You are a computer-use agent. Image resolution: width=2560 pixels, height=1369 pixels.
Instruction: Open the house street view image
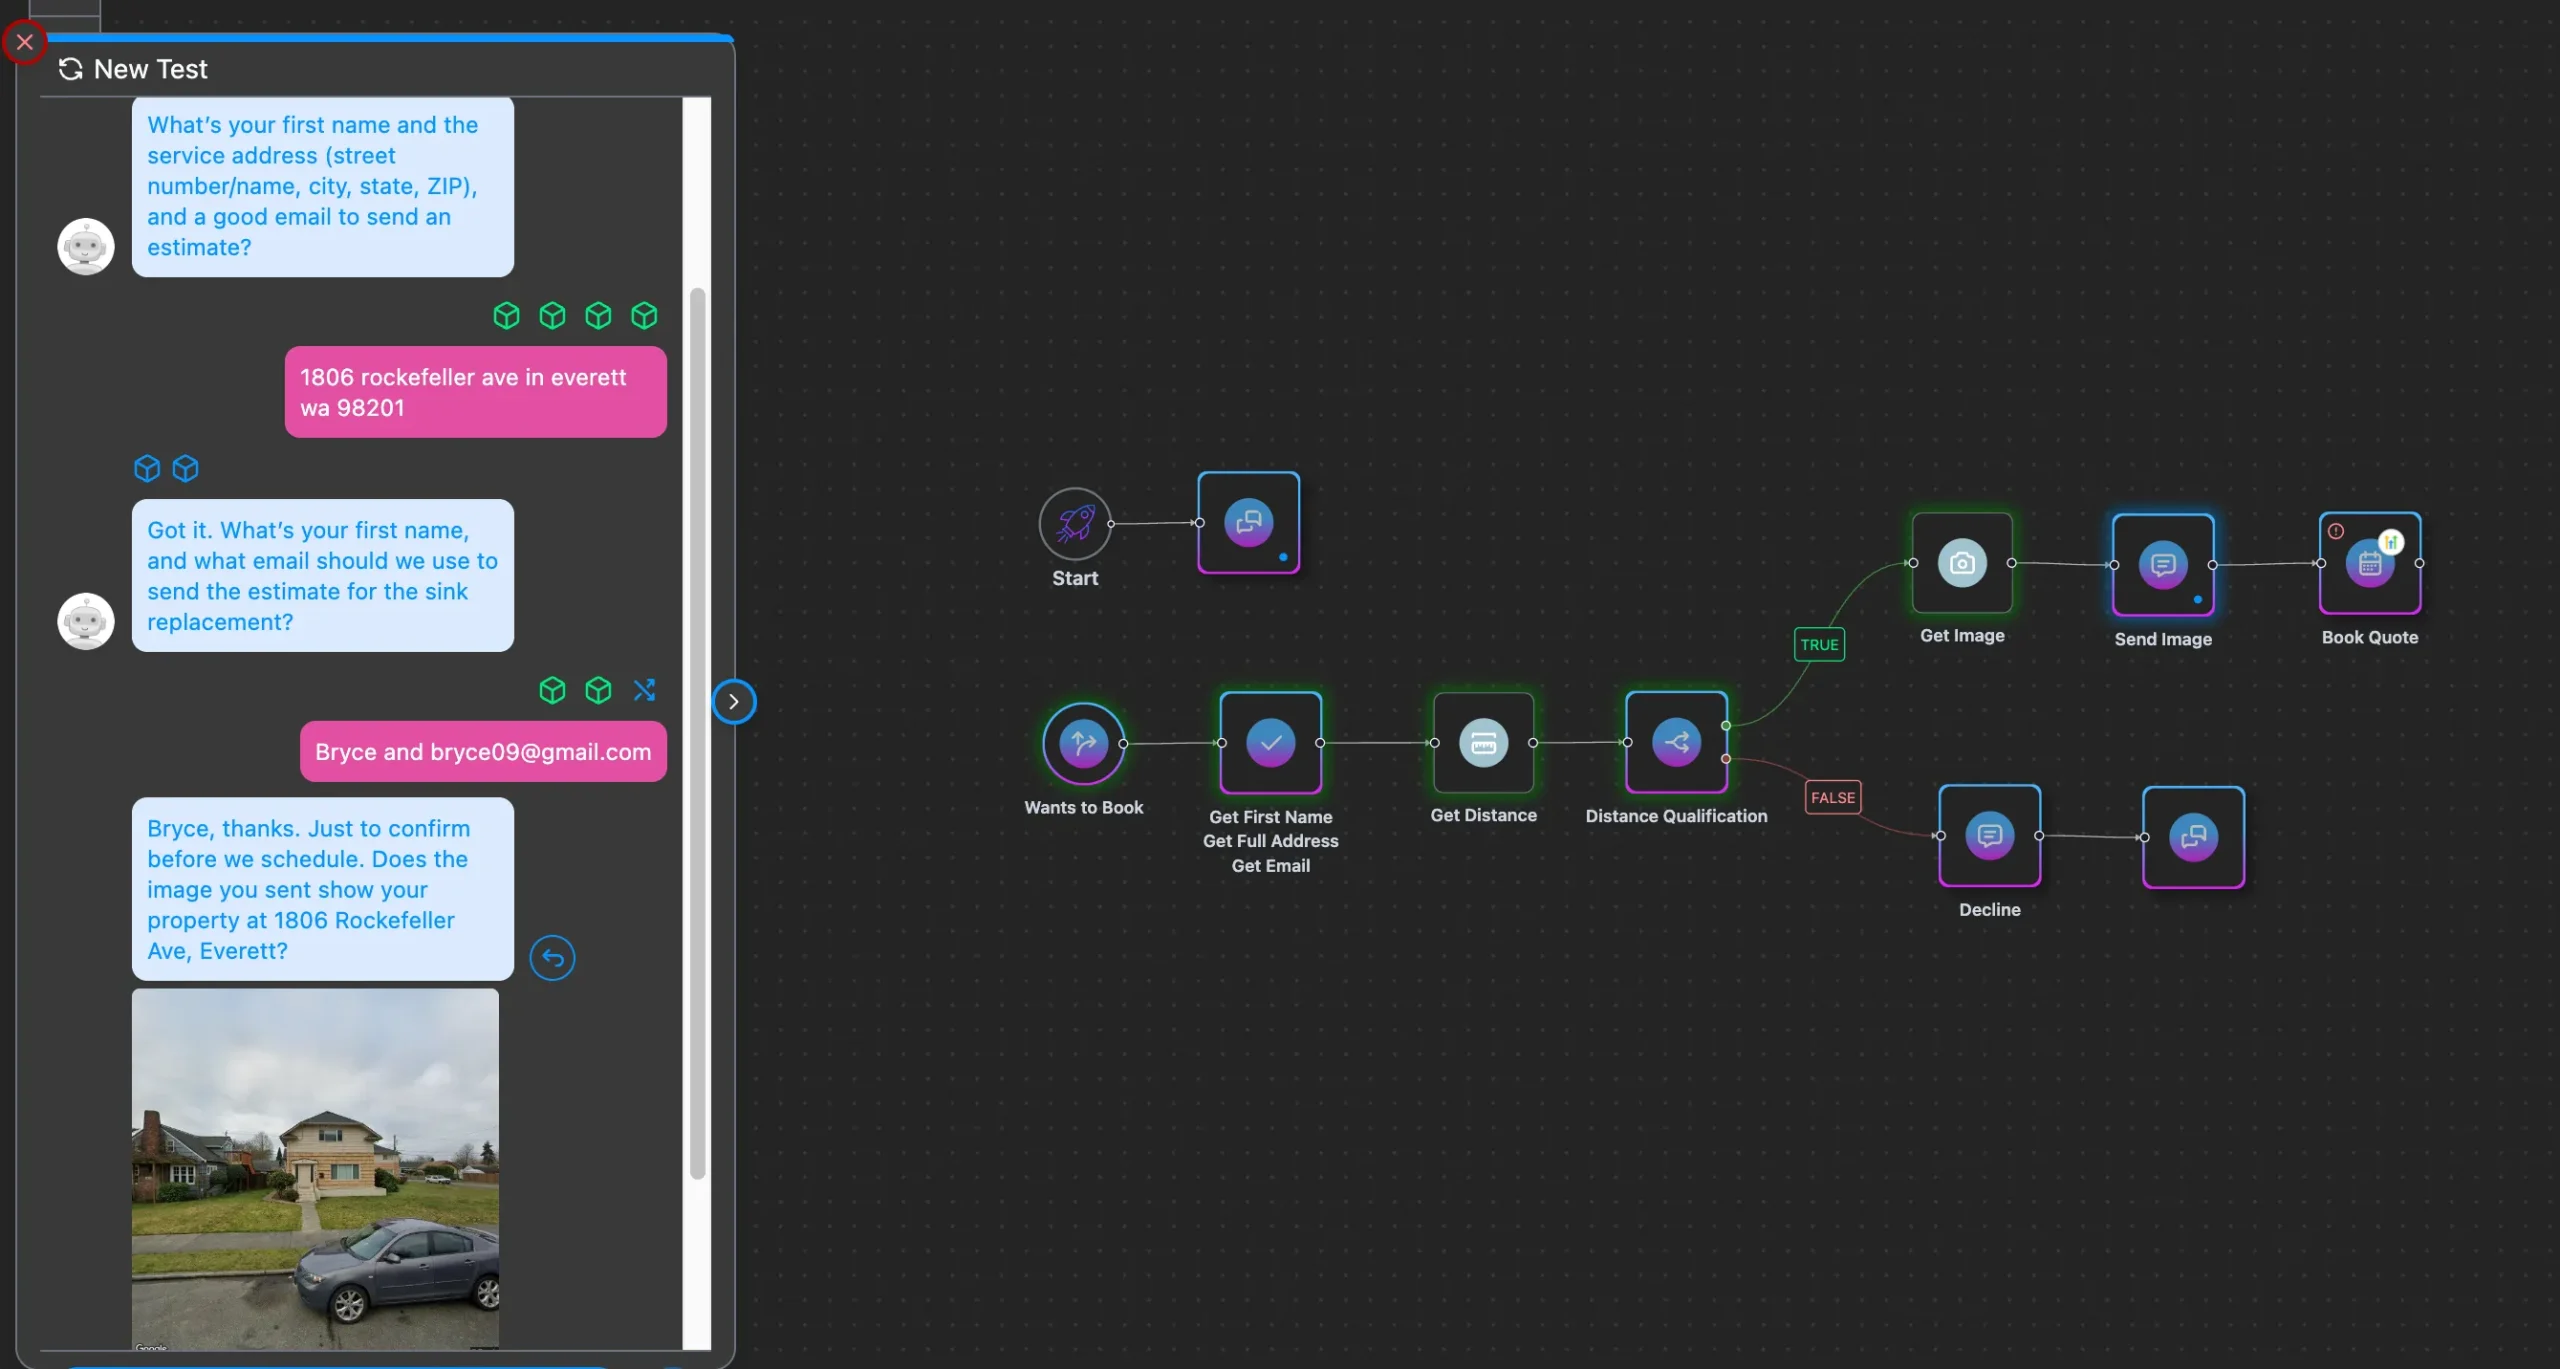pyautogui.click(x=315, y=1168)
